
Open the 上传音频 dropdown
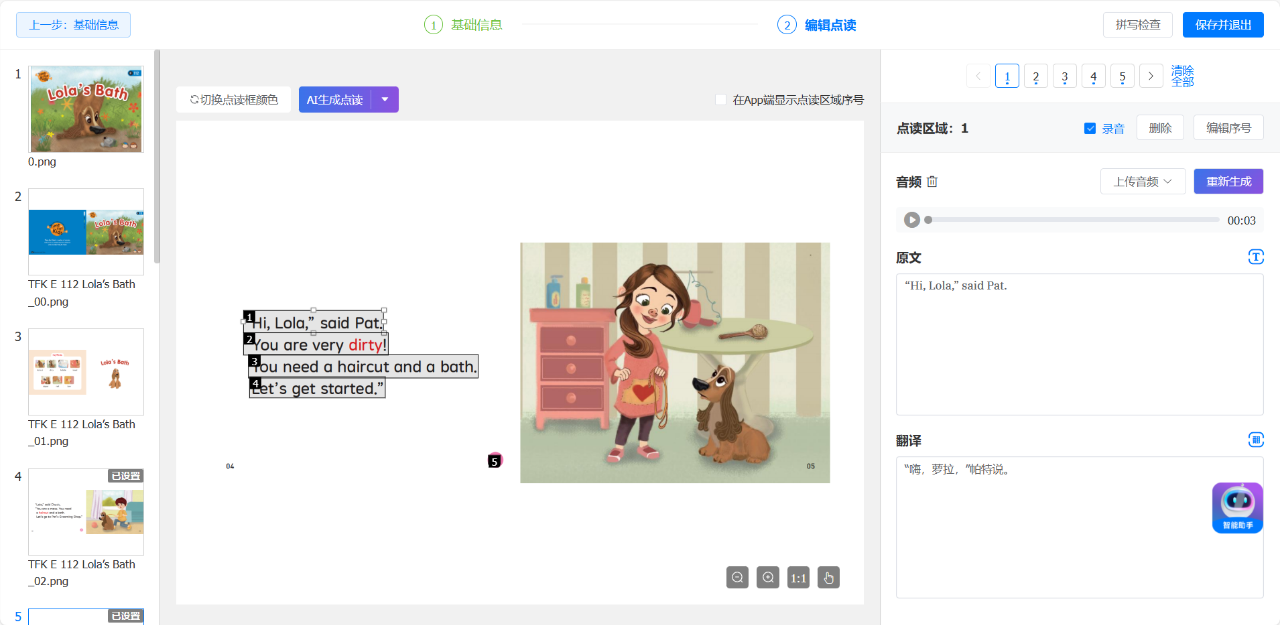click(1142, 181)
